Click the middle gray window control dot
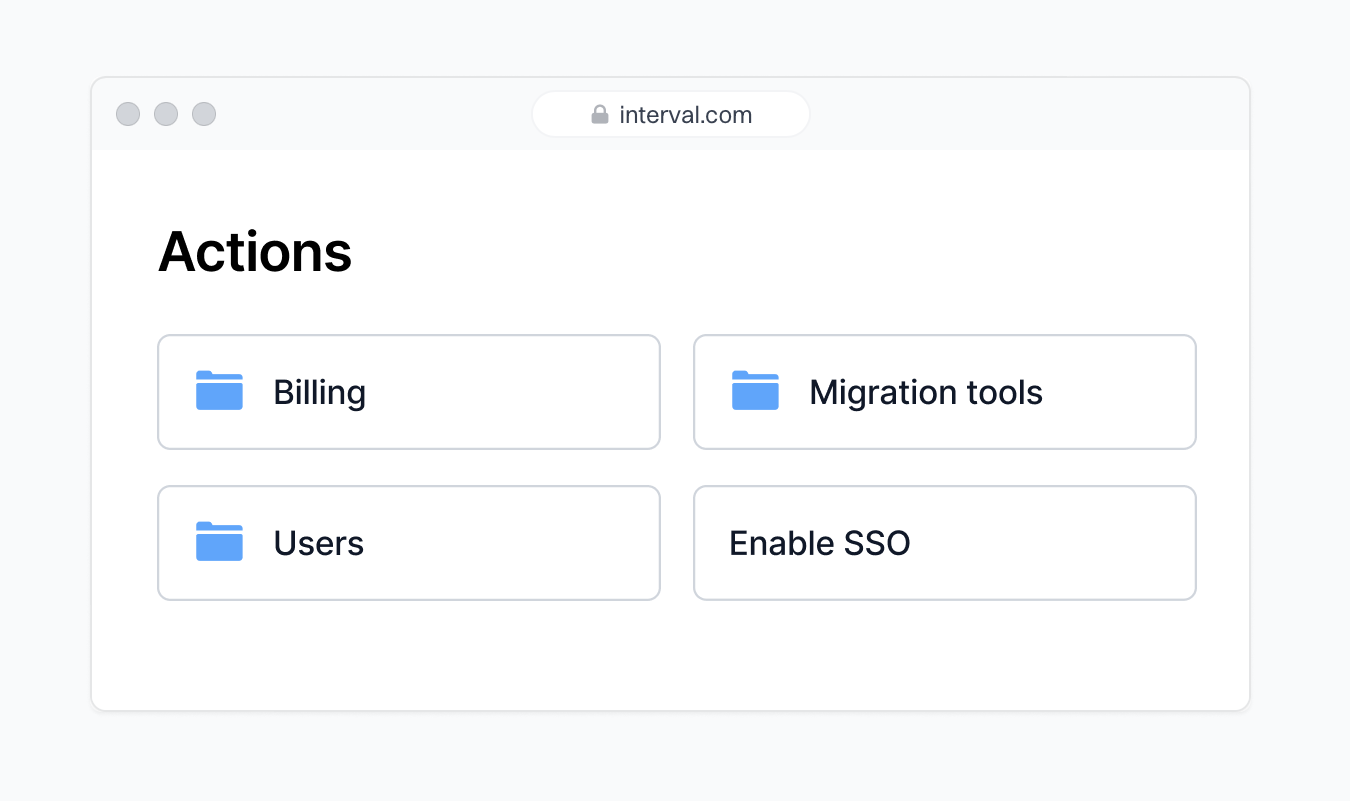Screen dimensions: 1350x801 [165, 113]
